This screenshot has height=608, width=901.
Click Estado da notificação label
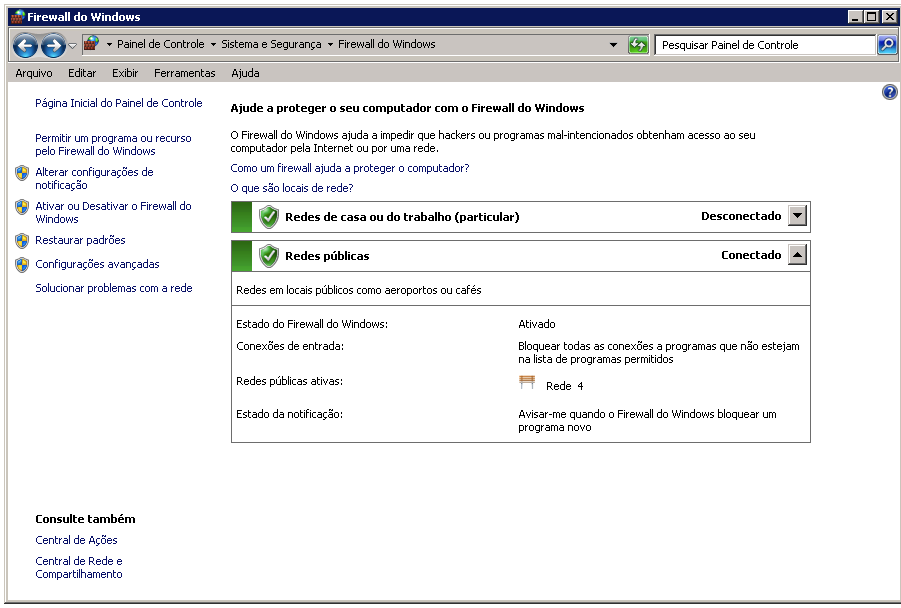pyautogui.click(x=289, y=414)
